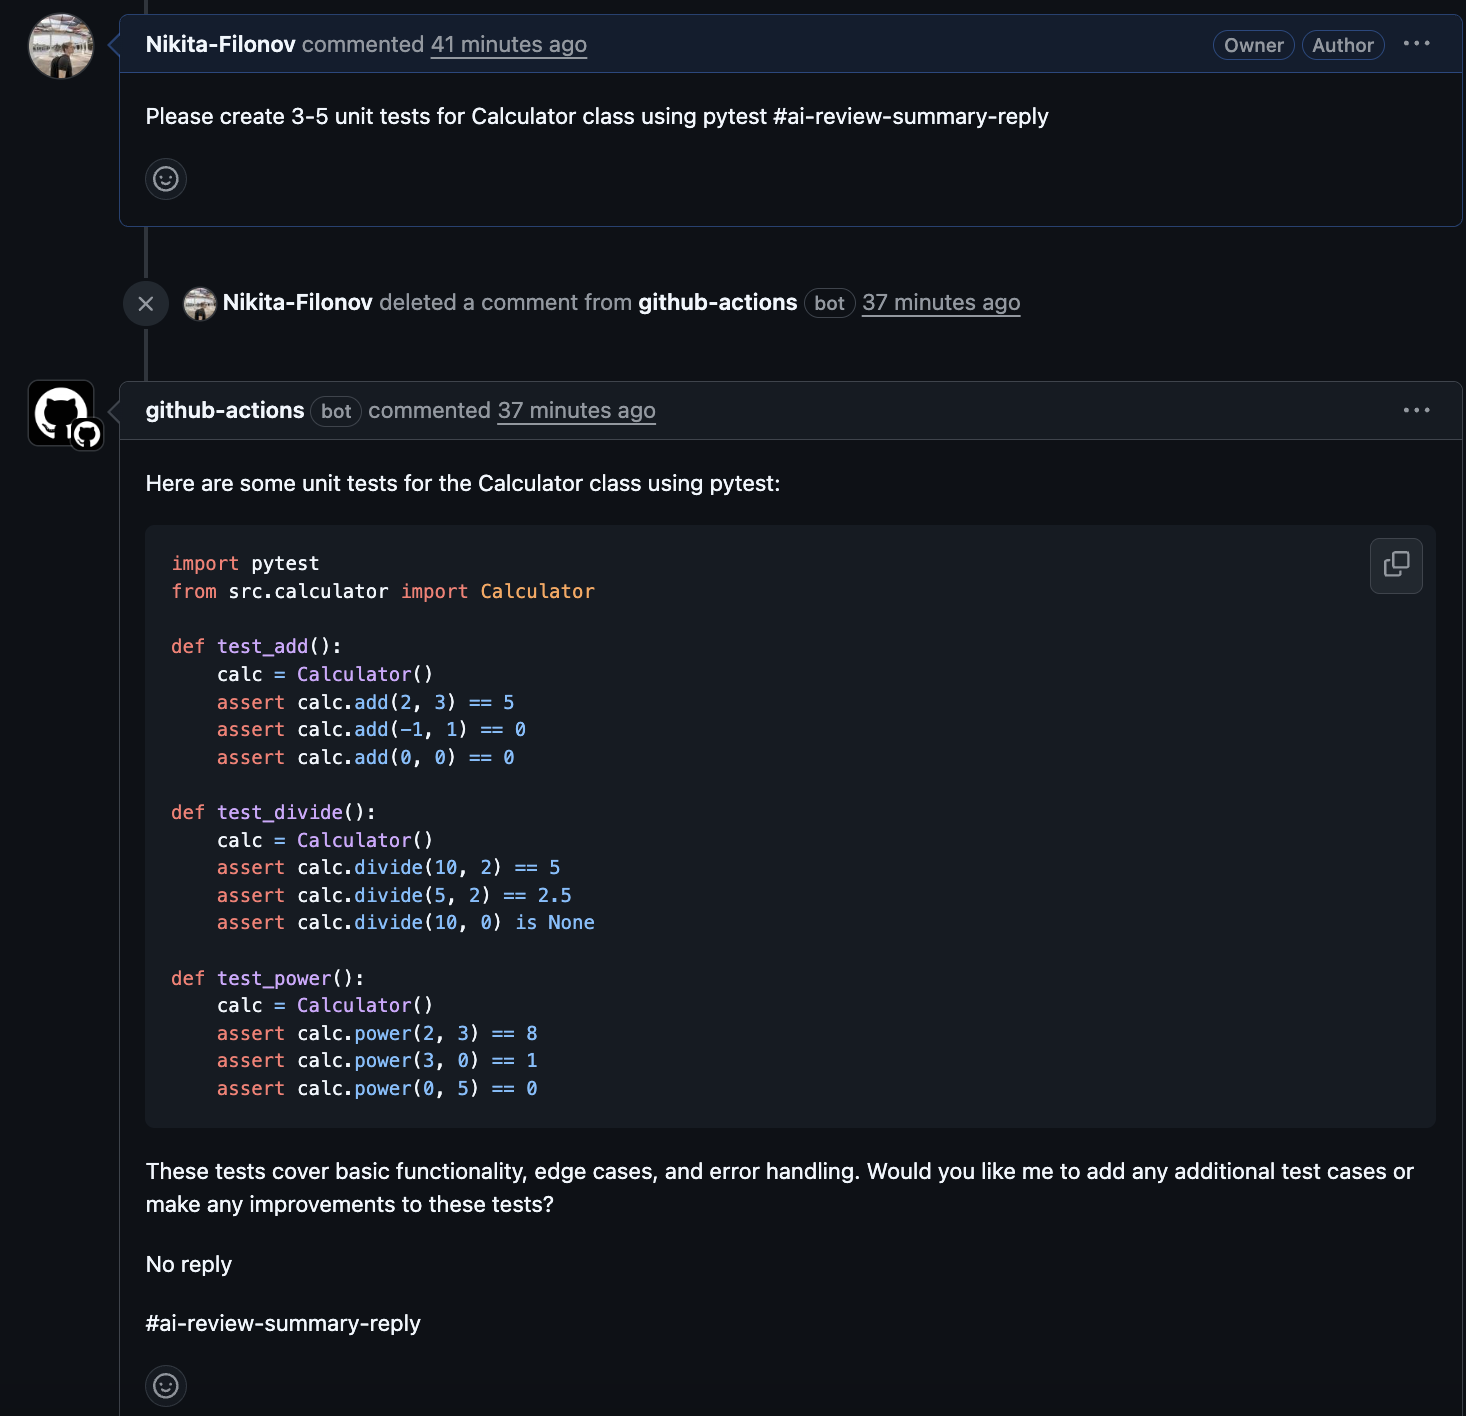Add an emoji reaction to Nikita-Filonov's comment
Screen dimensions: 1466x1416
point(166,178)
